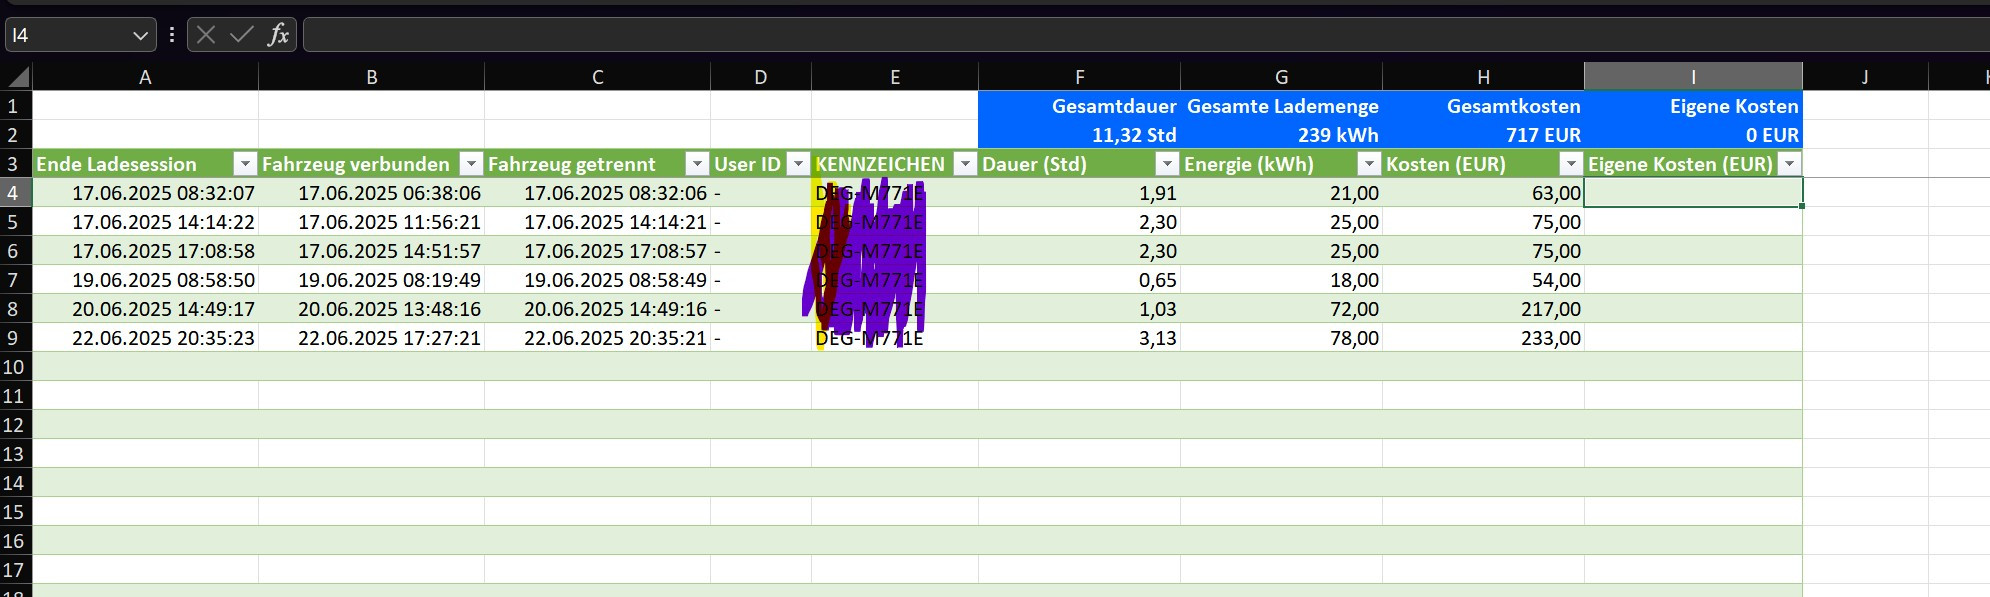The width and height of the screenshot is (1990, 597).
Task: Select the cell with cost 233,00
Action: click(1483, 338)
